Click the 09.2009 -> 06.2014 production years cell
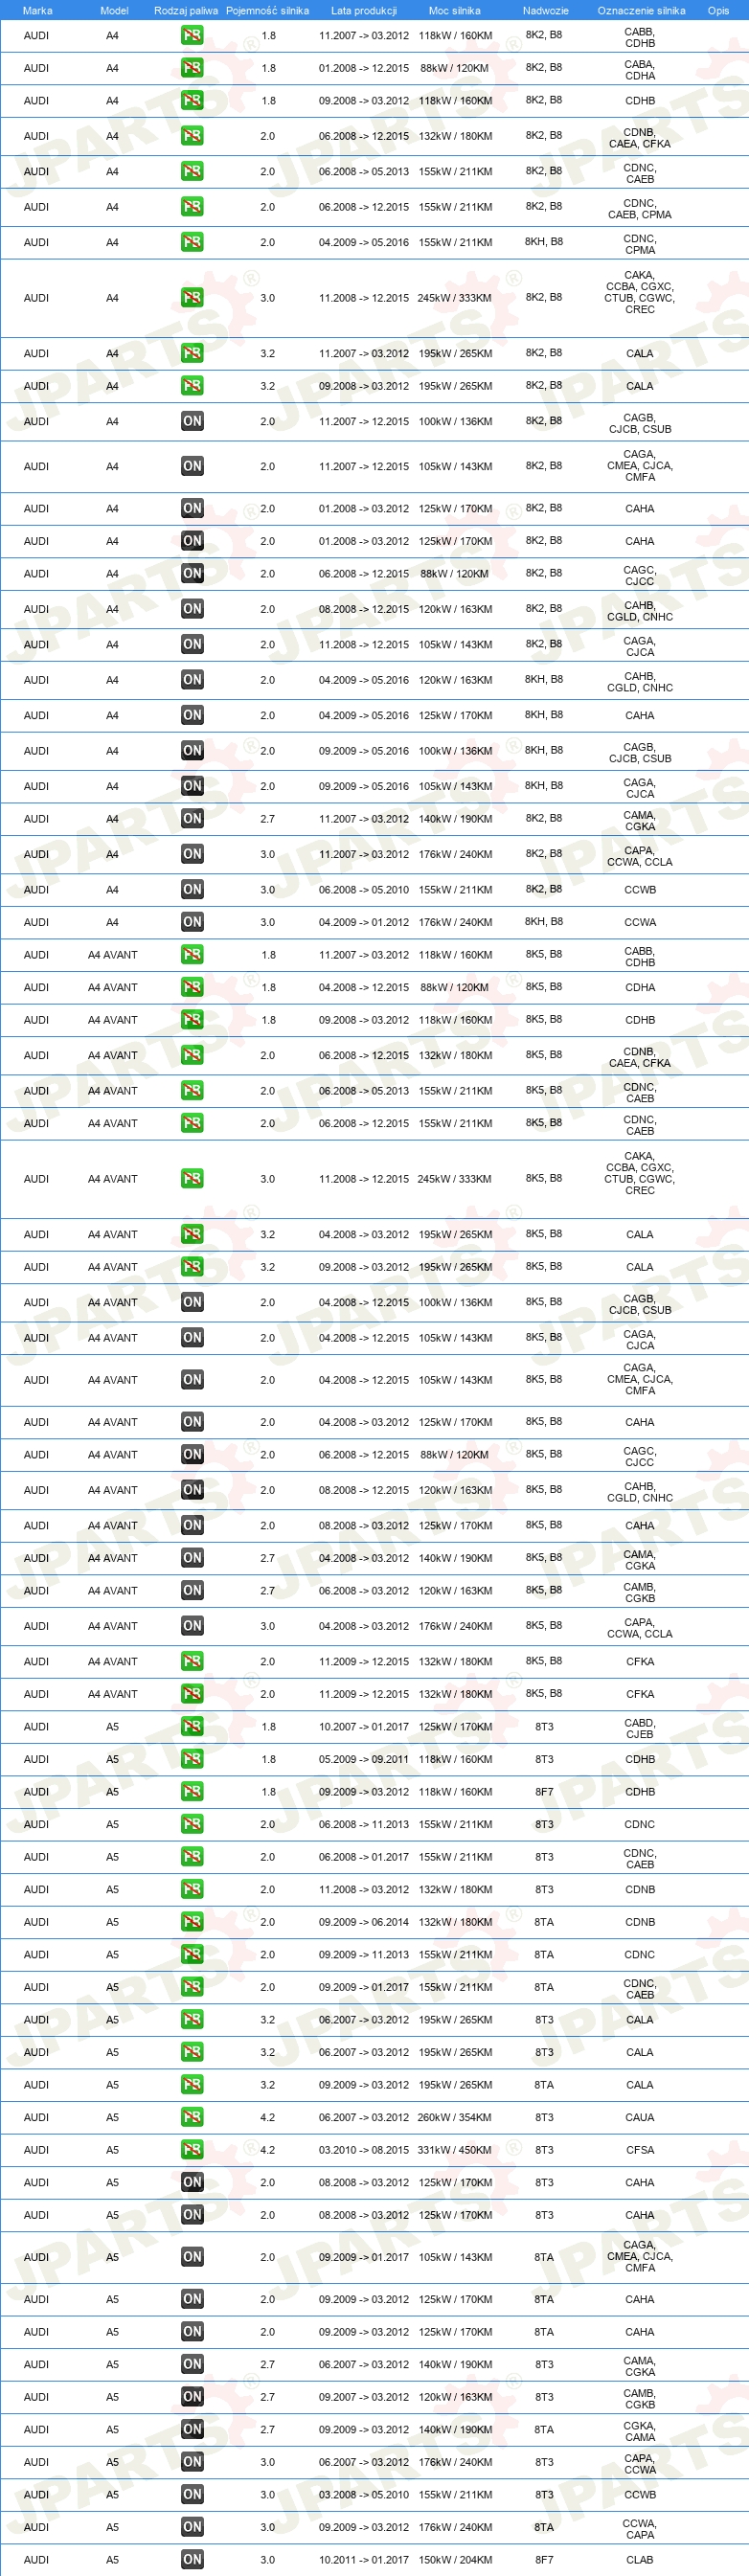The width and height of the screenshot is (749, 2576). pos(364,1922)
